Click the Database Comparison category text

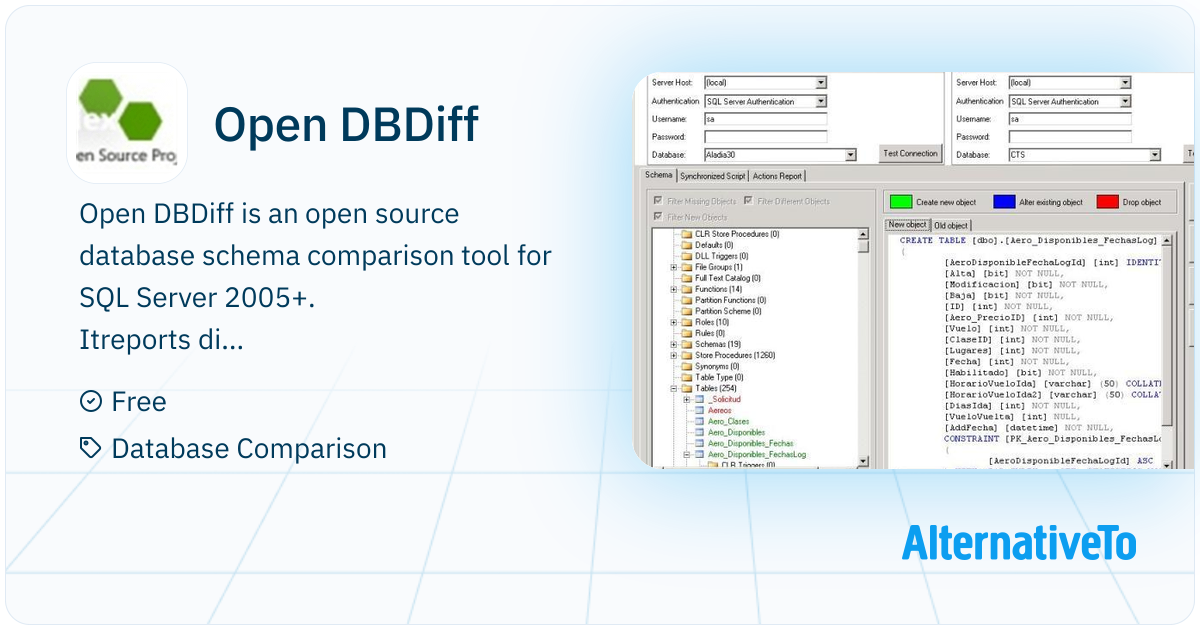click(249, 448)
